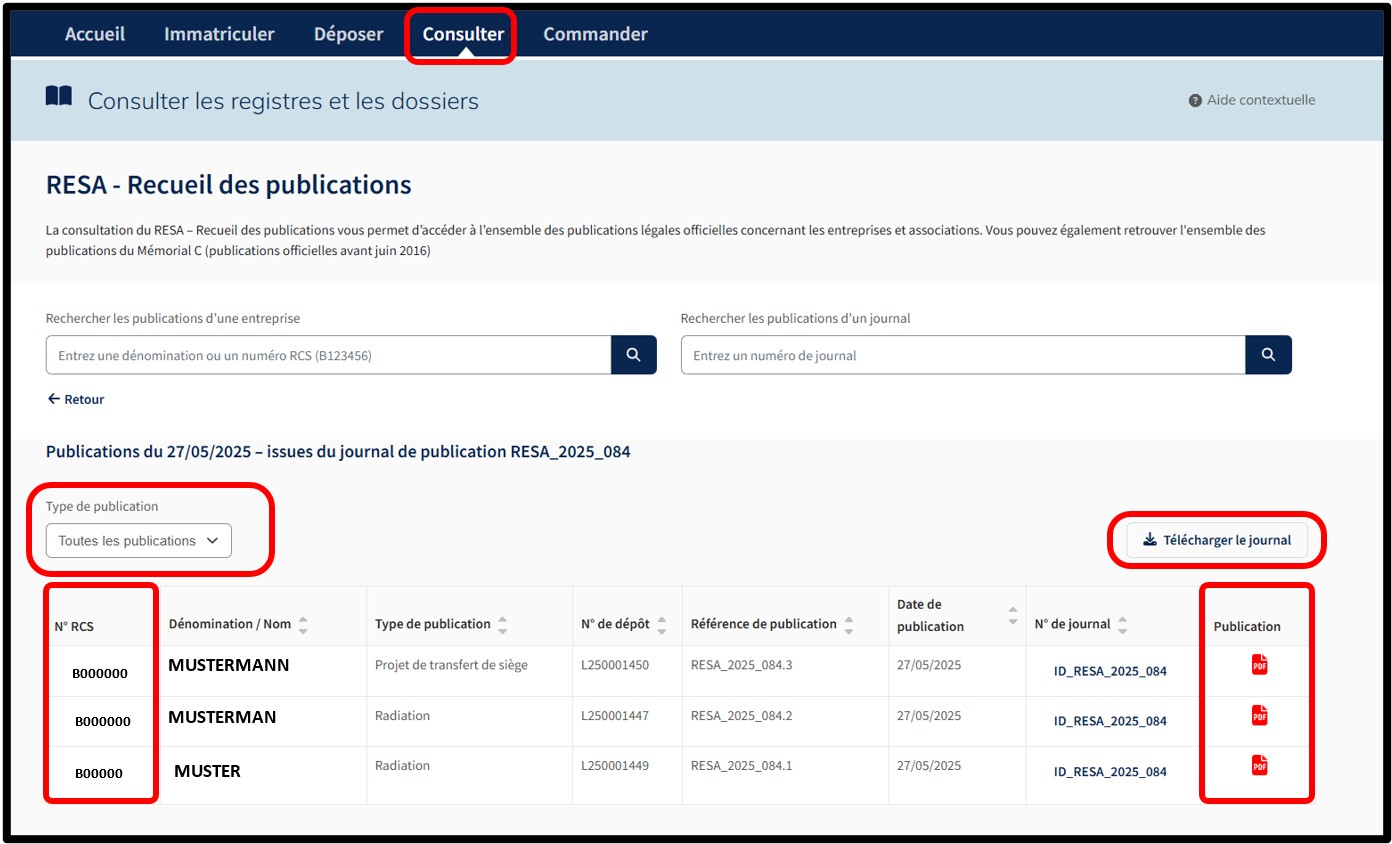Click the Aide contextuelle help icon
This screenshot has width=1392, height=844.
[x=1194, y=101]
